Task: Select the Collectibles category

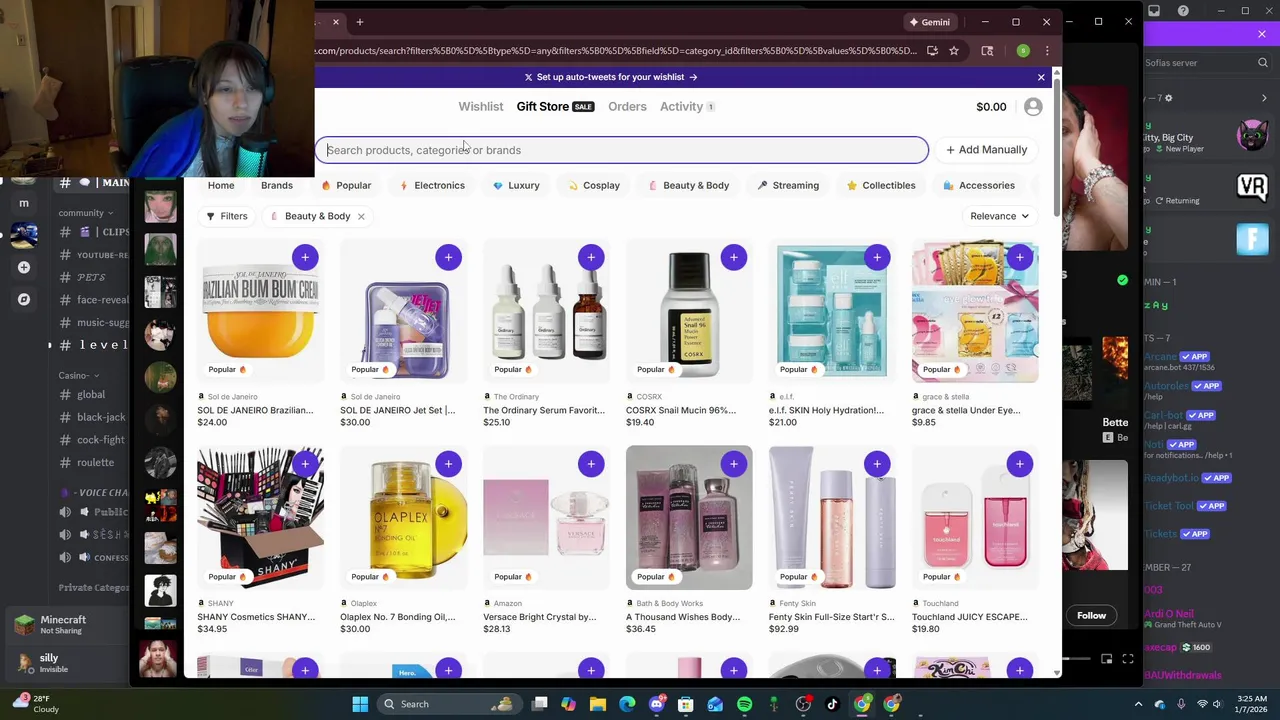Action: 881,185
